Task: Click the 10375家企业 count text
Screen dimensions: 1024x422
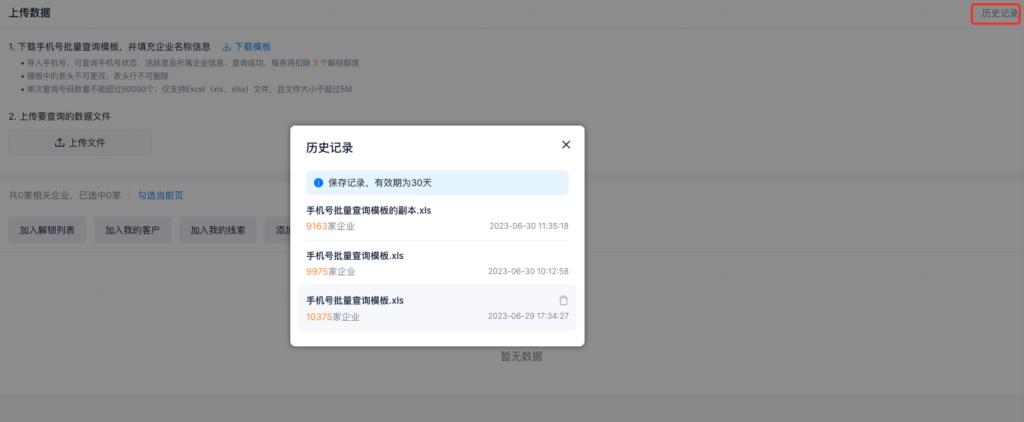Action: [332, 316]
